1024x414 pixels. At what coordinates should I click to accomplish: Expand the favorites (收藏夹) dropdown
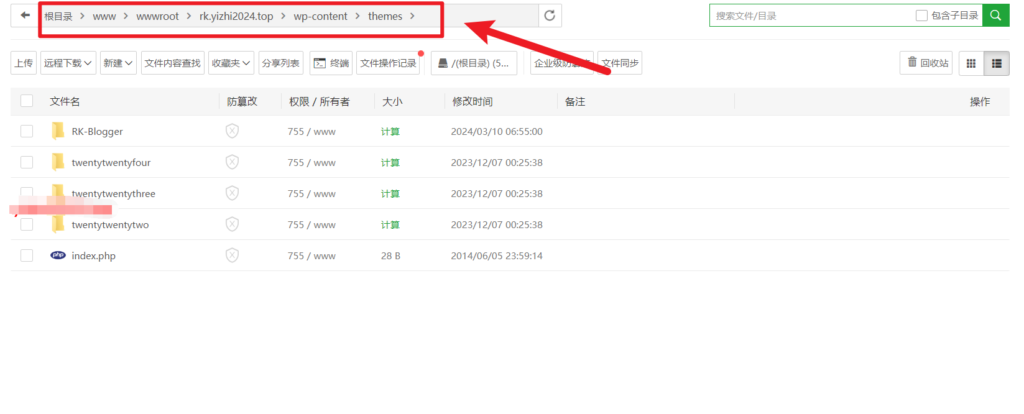[231, 63]
